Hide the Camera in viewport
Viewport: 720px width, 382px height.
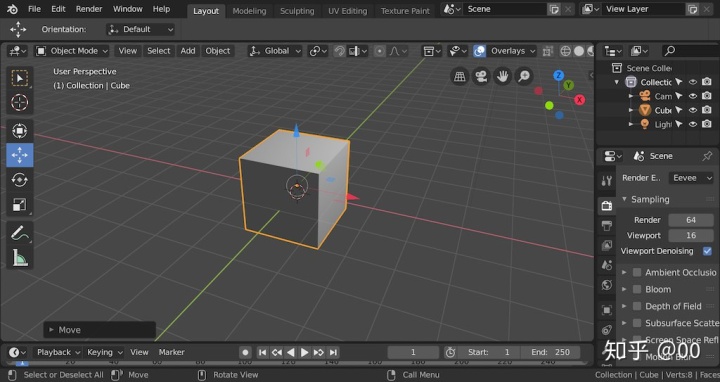(x=693, y=96)
